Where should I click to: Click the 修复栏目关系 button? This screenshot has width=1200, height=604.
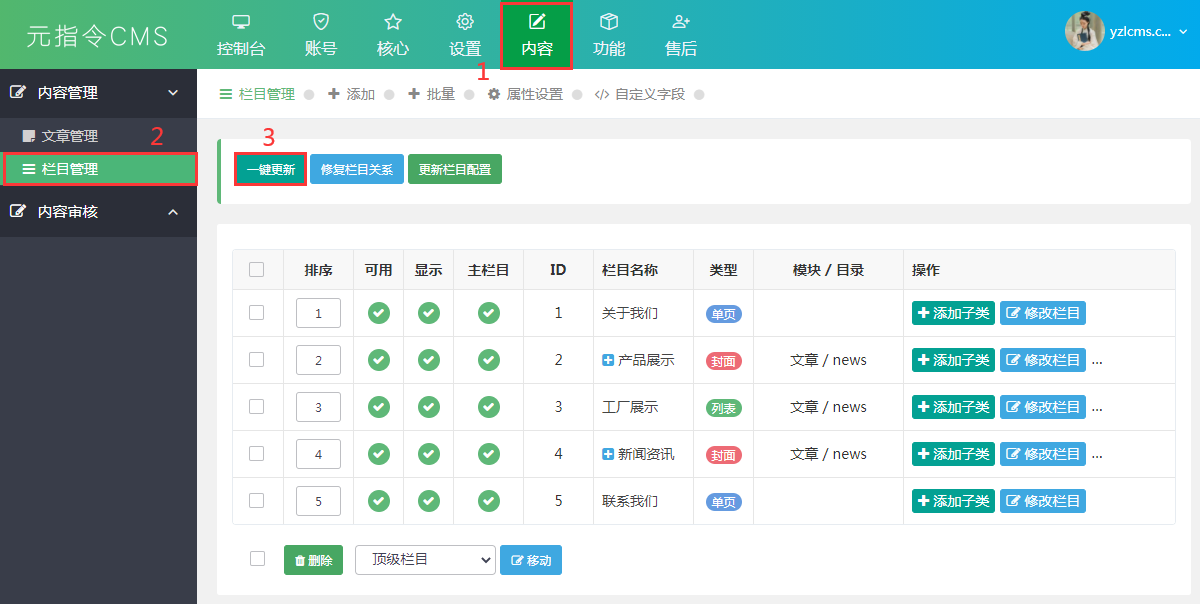coord(357,169)
